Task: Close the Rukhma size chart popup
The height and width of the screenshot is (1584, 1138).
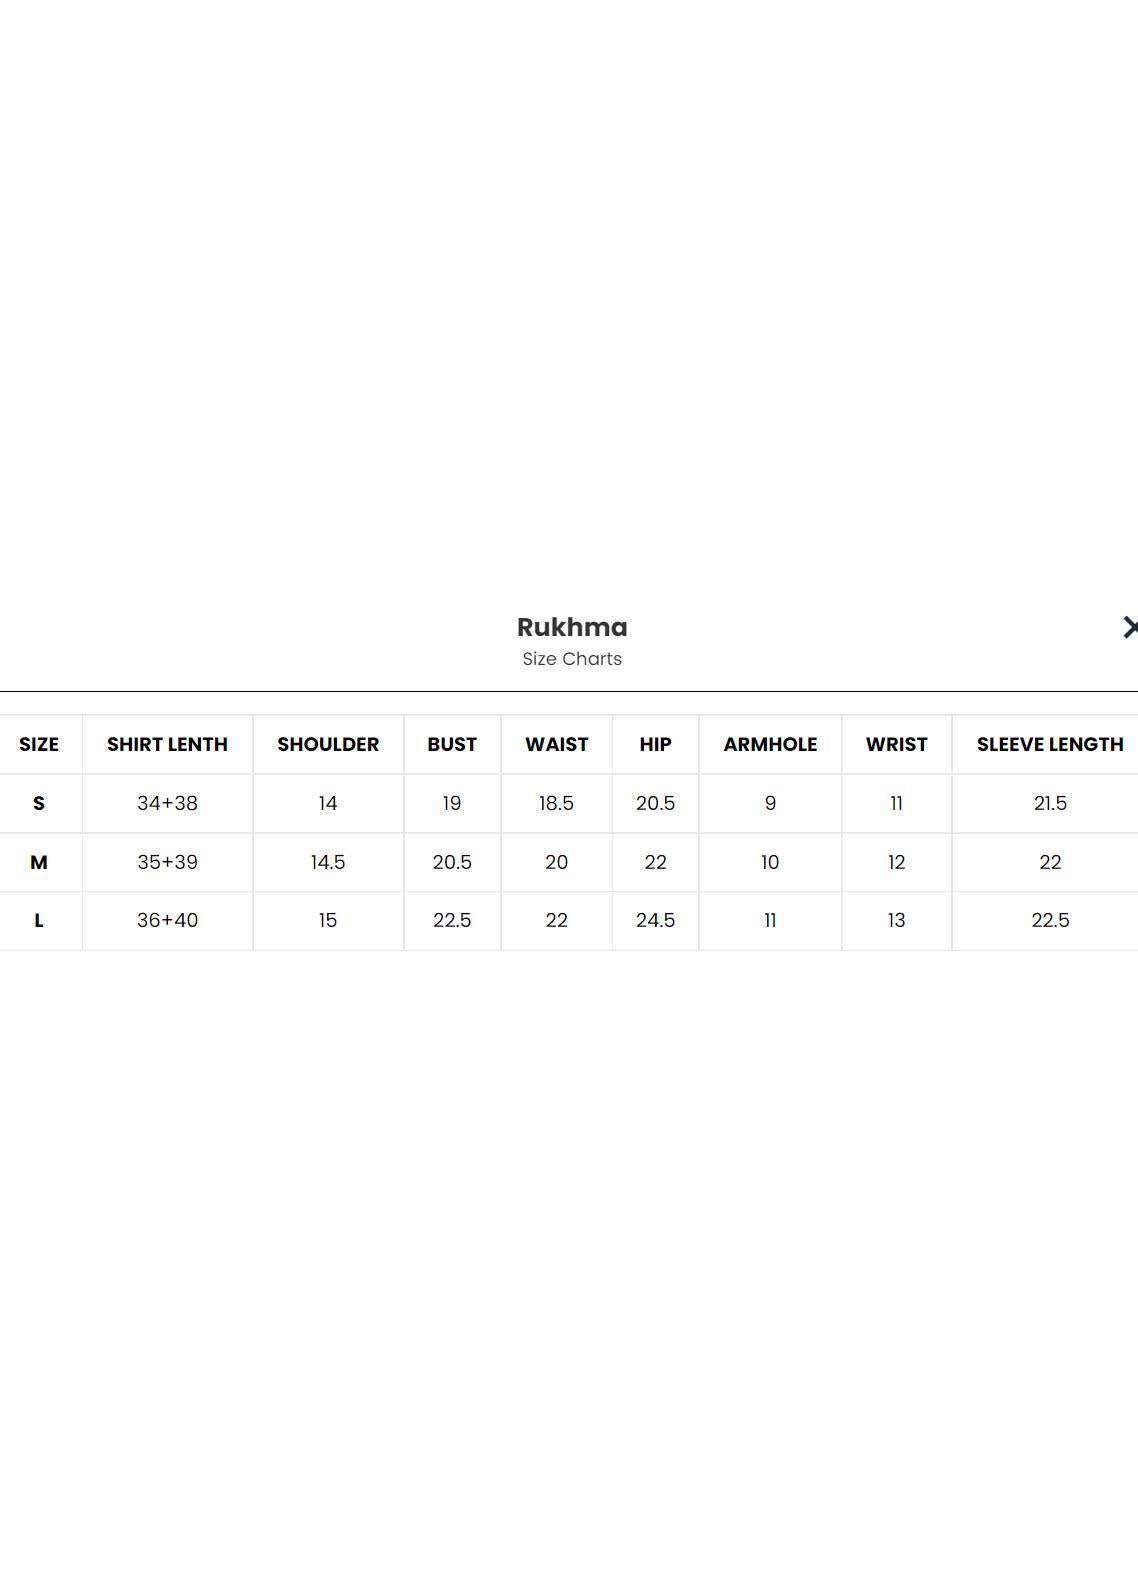Action: click(1129, 627)
